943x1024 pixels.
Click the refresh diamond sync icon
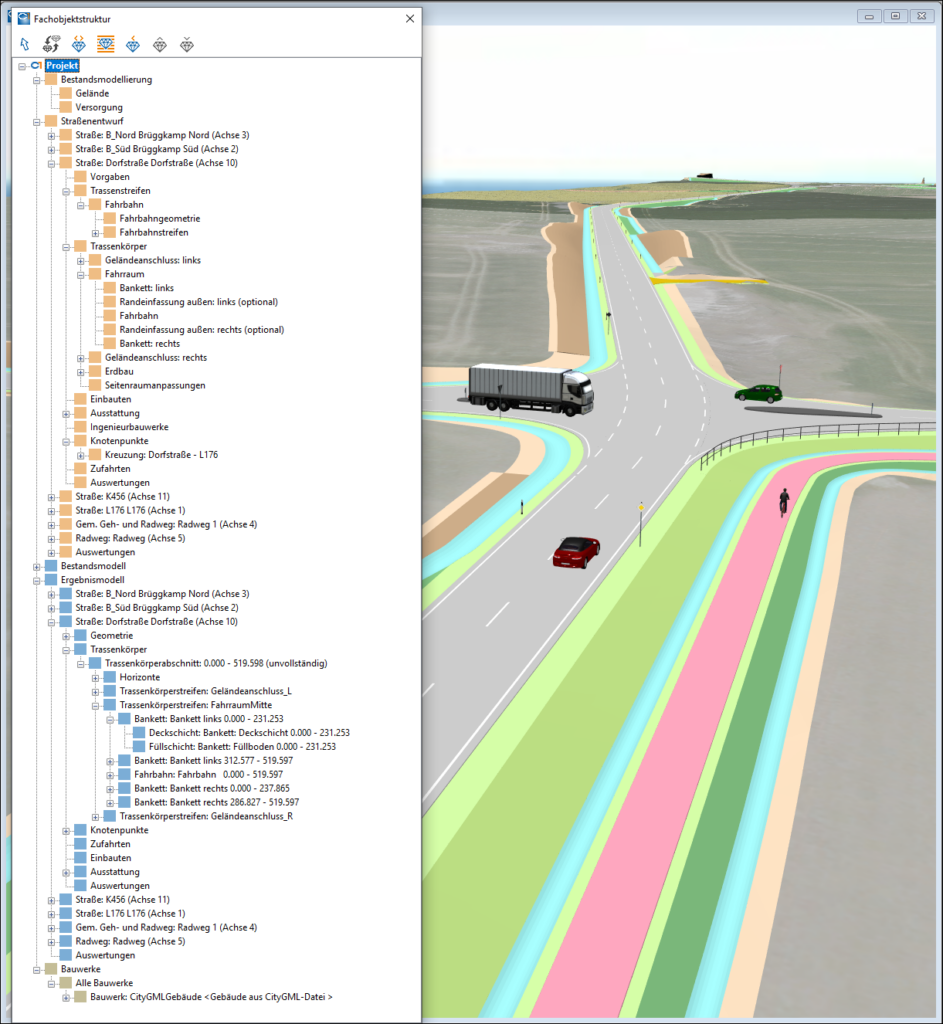point(51,44)
